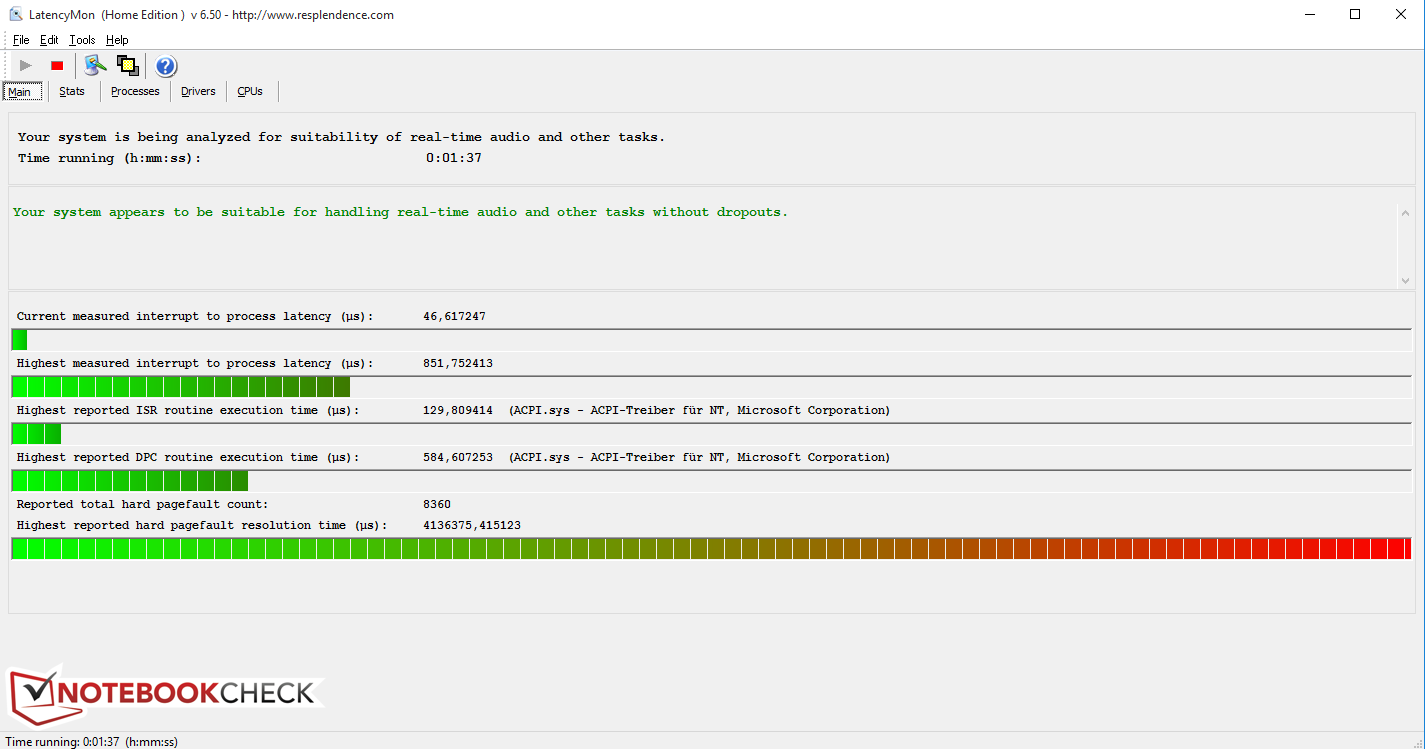1425x749 pixels.
Task: Click pagefault resolution value 4136375,415123
Action: pyautogui.click(x=472, y=525)
